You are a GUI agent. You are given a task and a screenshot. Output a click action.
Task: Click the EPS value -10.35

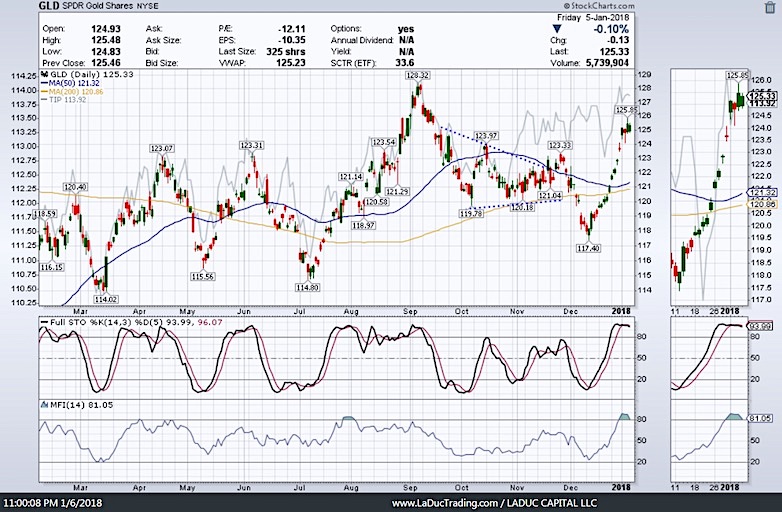pyautogui.click(x=292, y=40)
